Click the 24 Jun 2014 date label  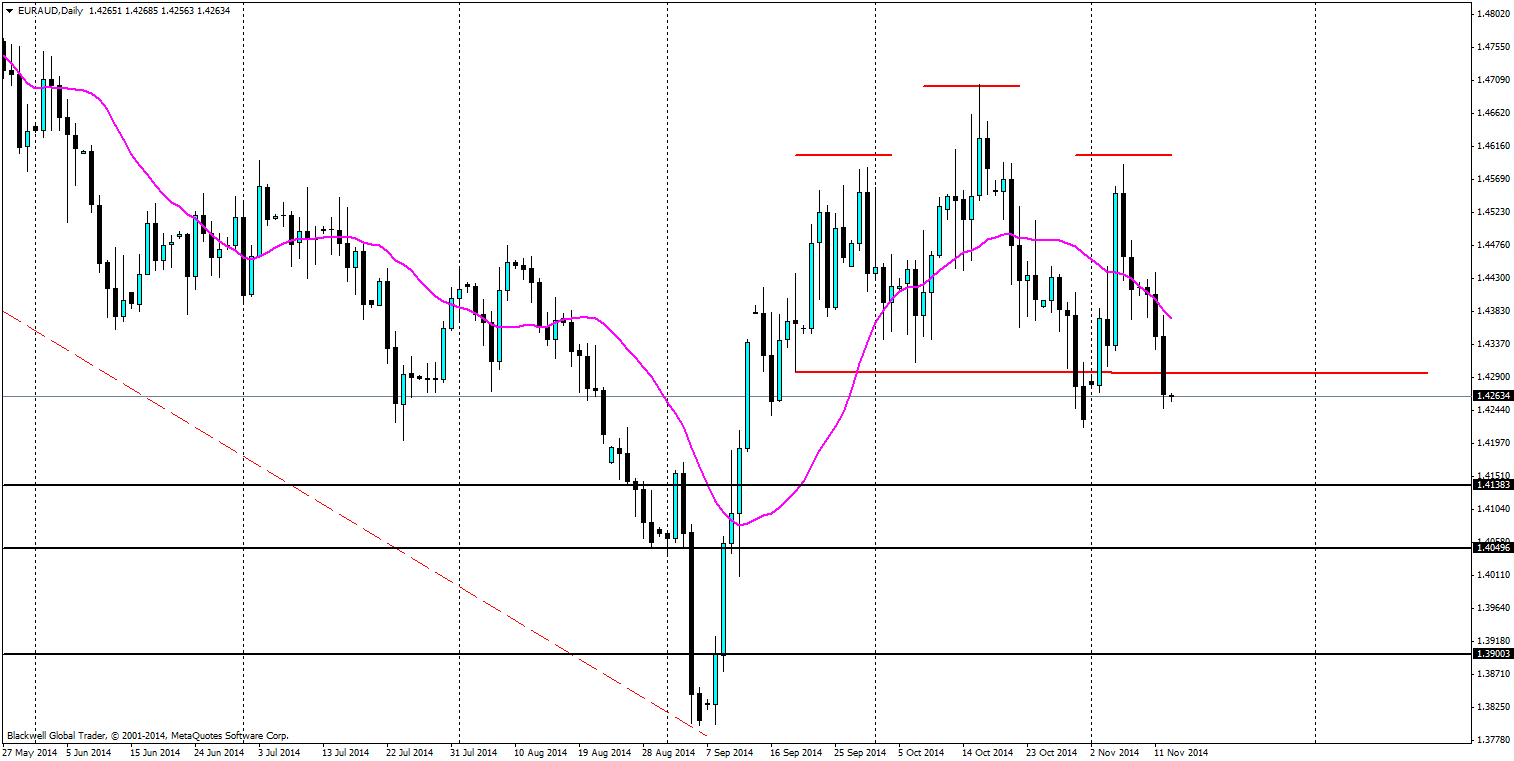[218, 752]
